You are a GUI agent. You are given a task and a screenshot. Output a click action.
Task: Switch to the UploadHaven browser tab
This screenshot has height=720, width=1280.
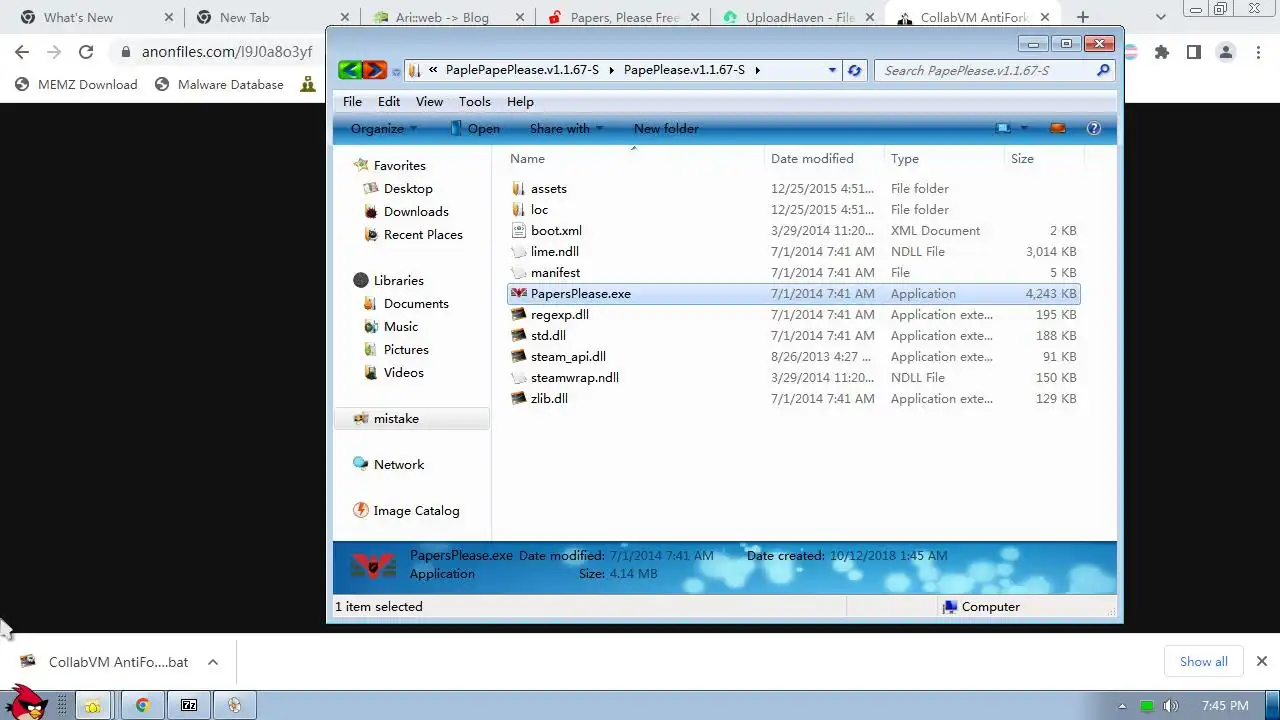(800, 17)
